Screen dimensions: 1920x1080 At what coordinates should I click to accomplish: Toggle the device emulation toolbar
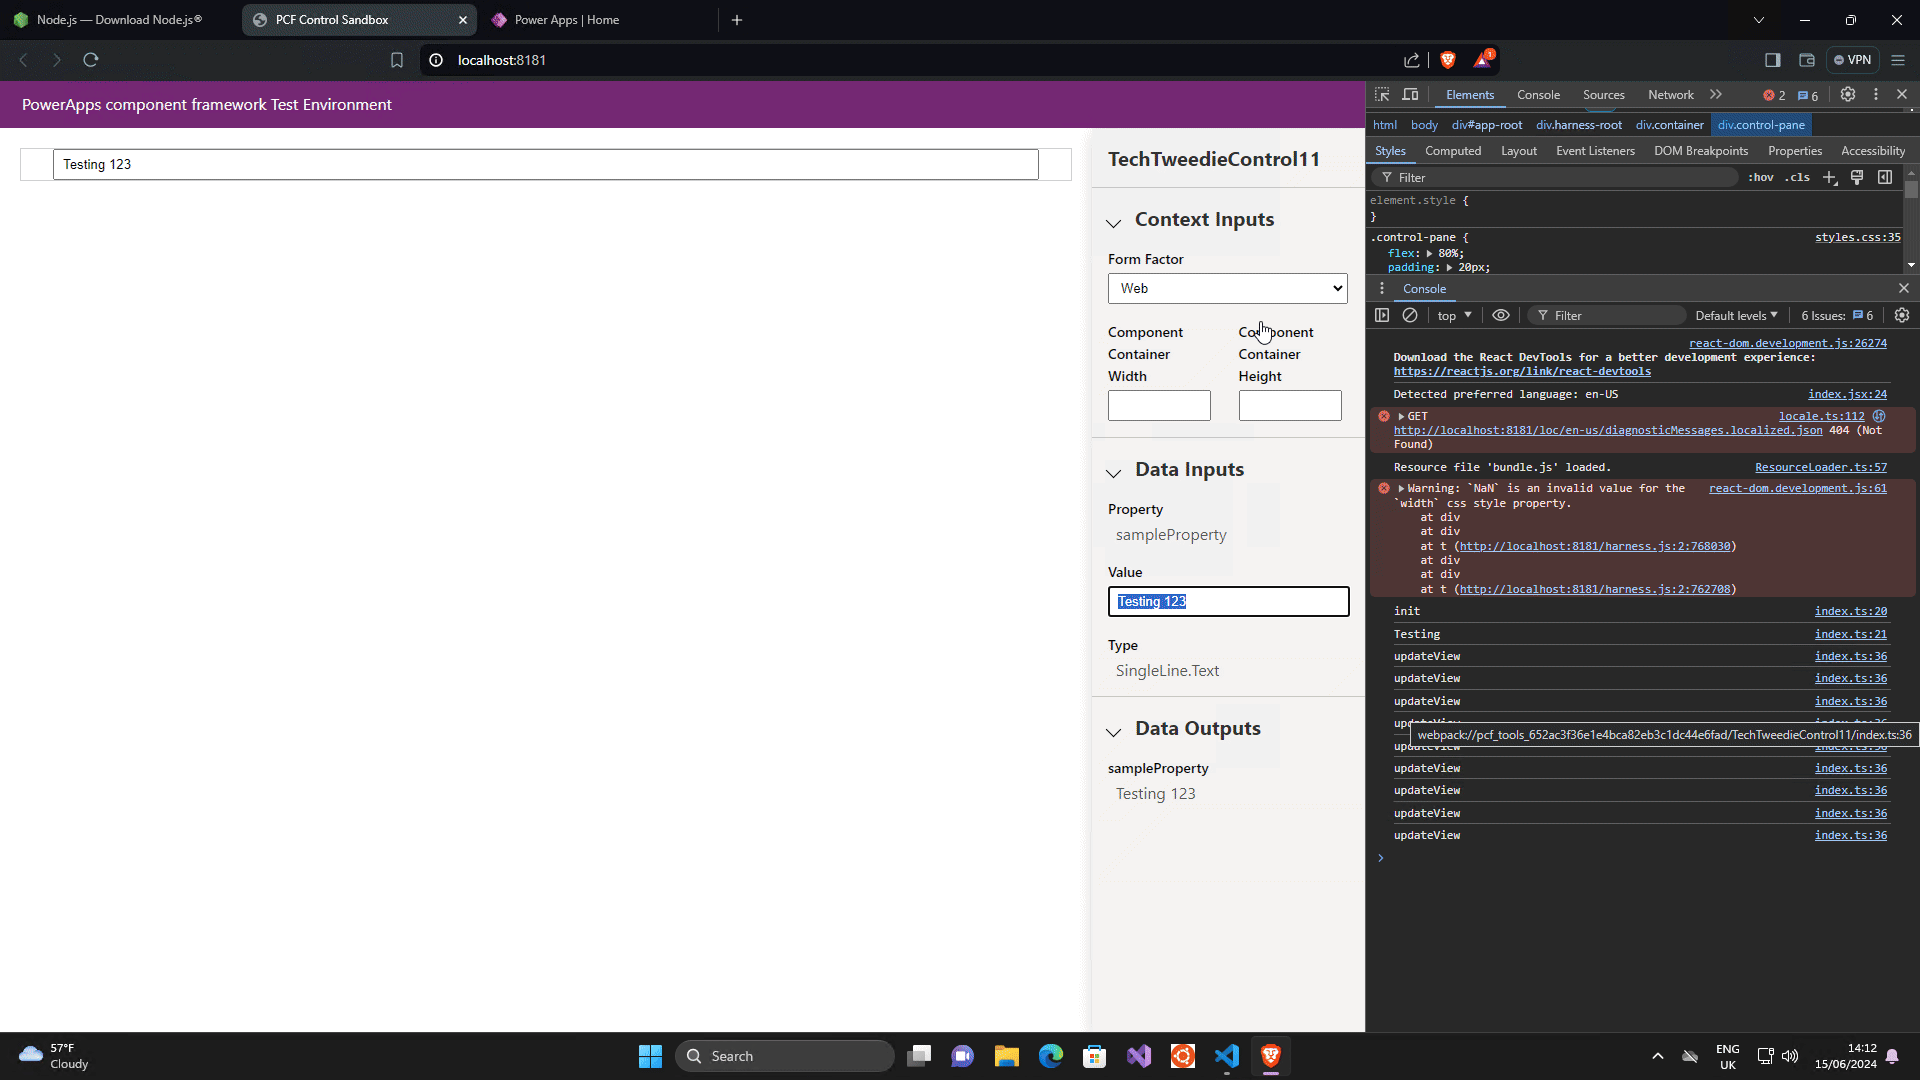tap(1411, 95)
